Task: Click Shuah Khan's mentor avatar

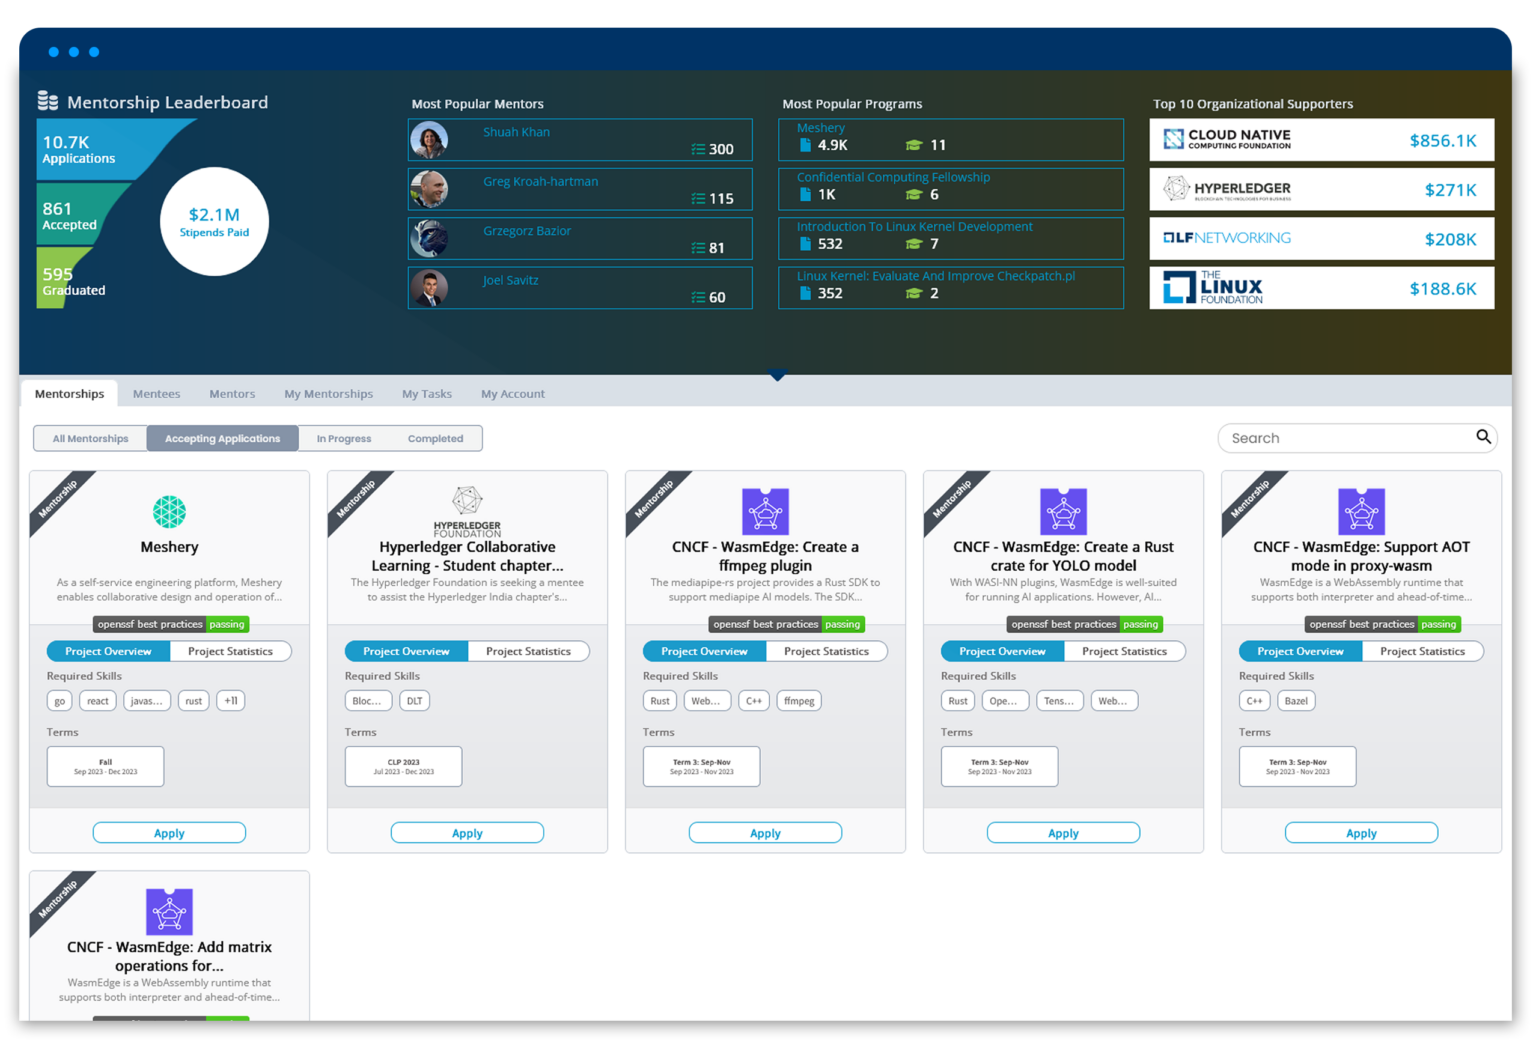Action: 430,139
